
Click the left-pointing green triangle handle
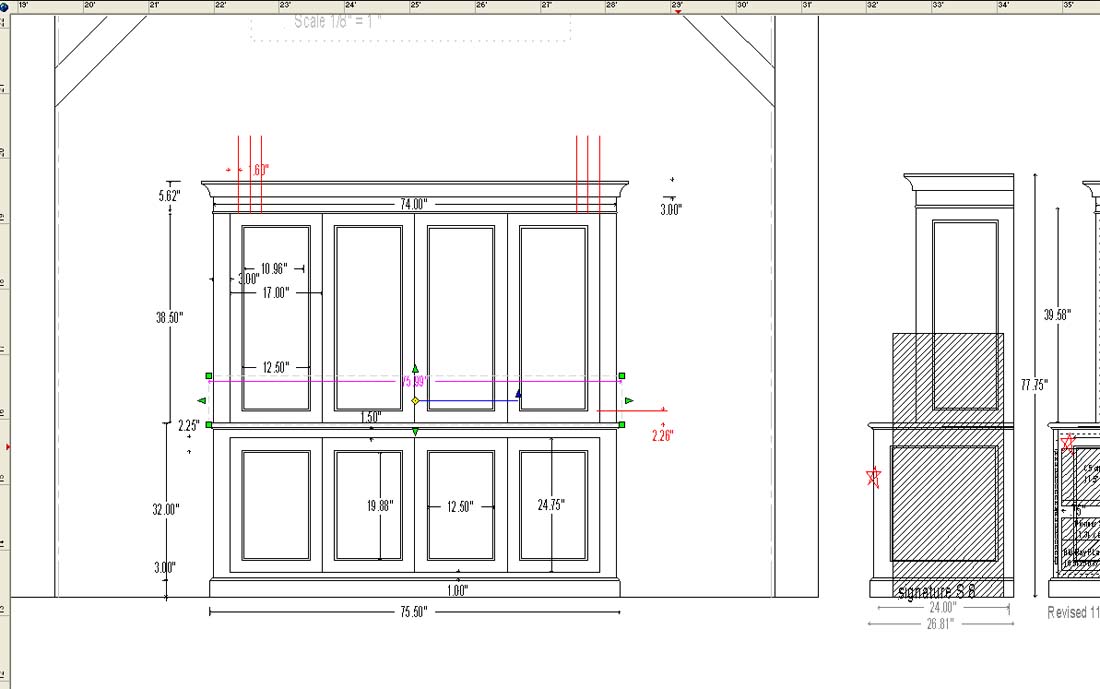(x=200, y=399)
